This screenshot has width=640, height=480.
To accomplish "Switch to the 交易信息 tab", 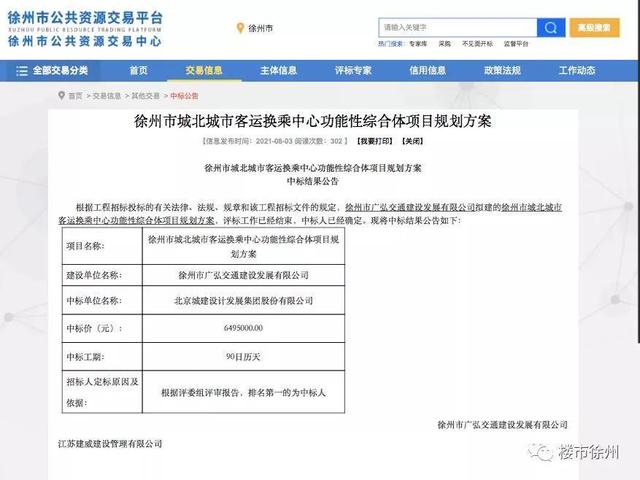I will (x=204, y=71).
